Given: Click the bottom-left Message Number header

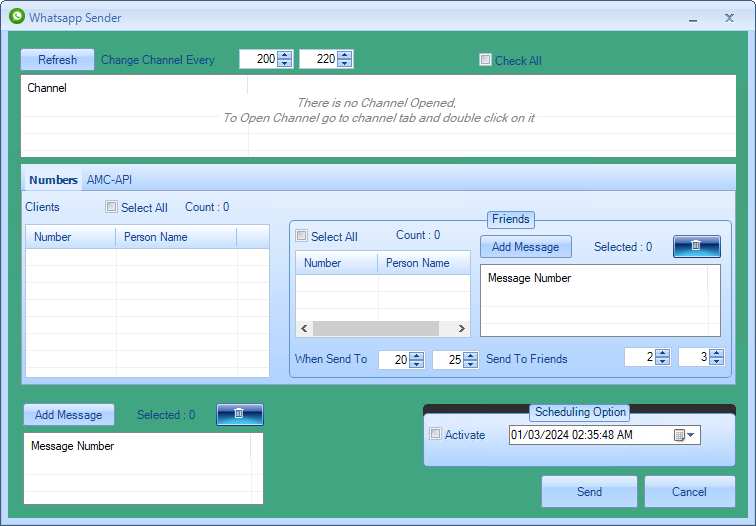Looking at the screenshot, I should (x=137, y=446).
